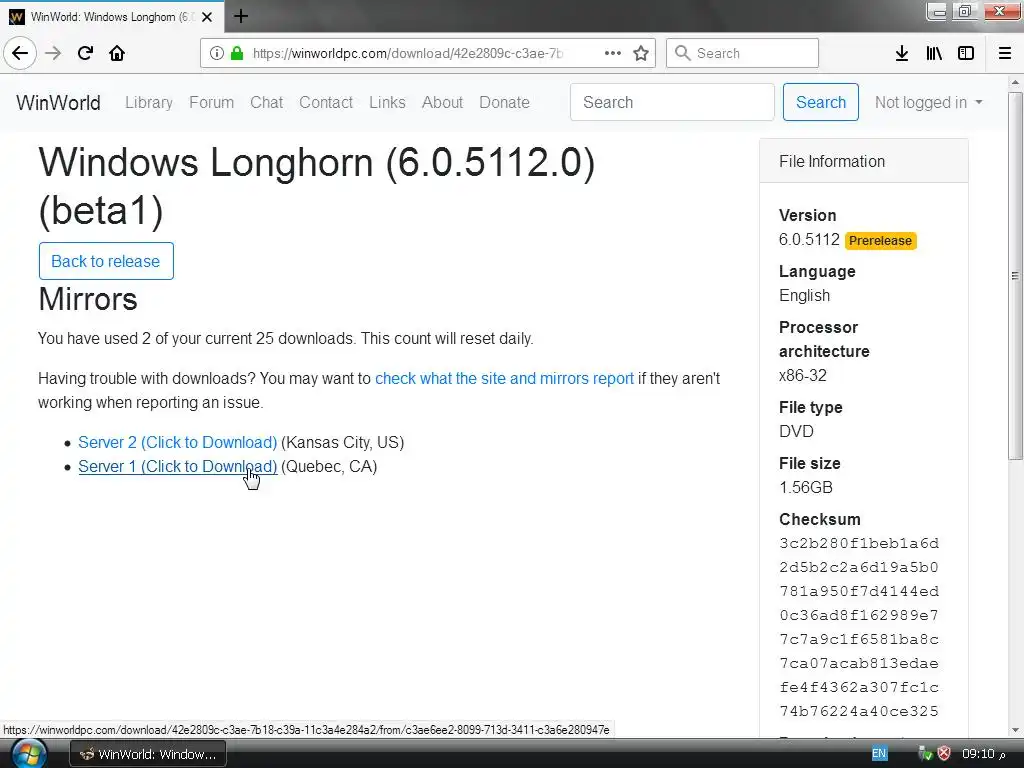Click the 6.0.5112 version number

pos(809,240)
